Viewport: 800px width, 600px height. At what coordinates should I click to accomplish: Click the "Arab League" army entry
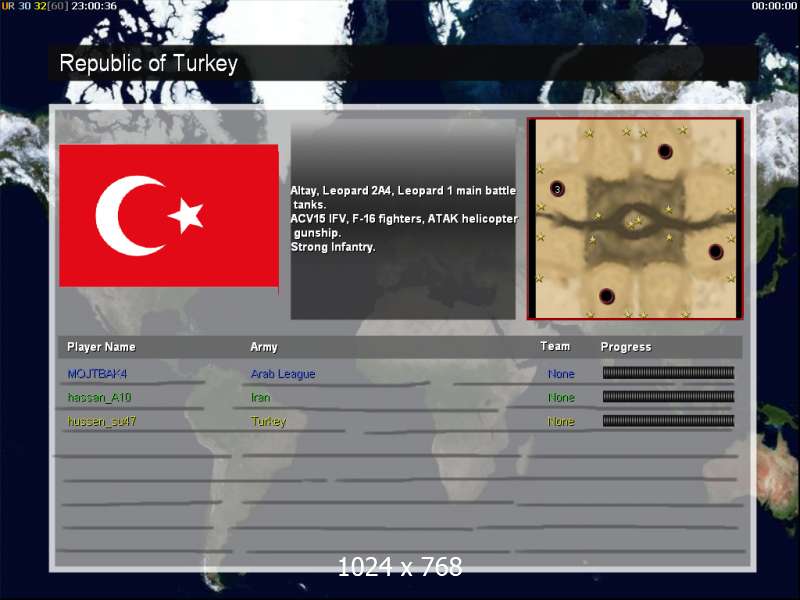point(283,374)
